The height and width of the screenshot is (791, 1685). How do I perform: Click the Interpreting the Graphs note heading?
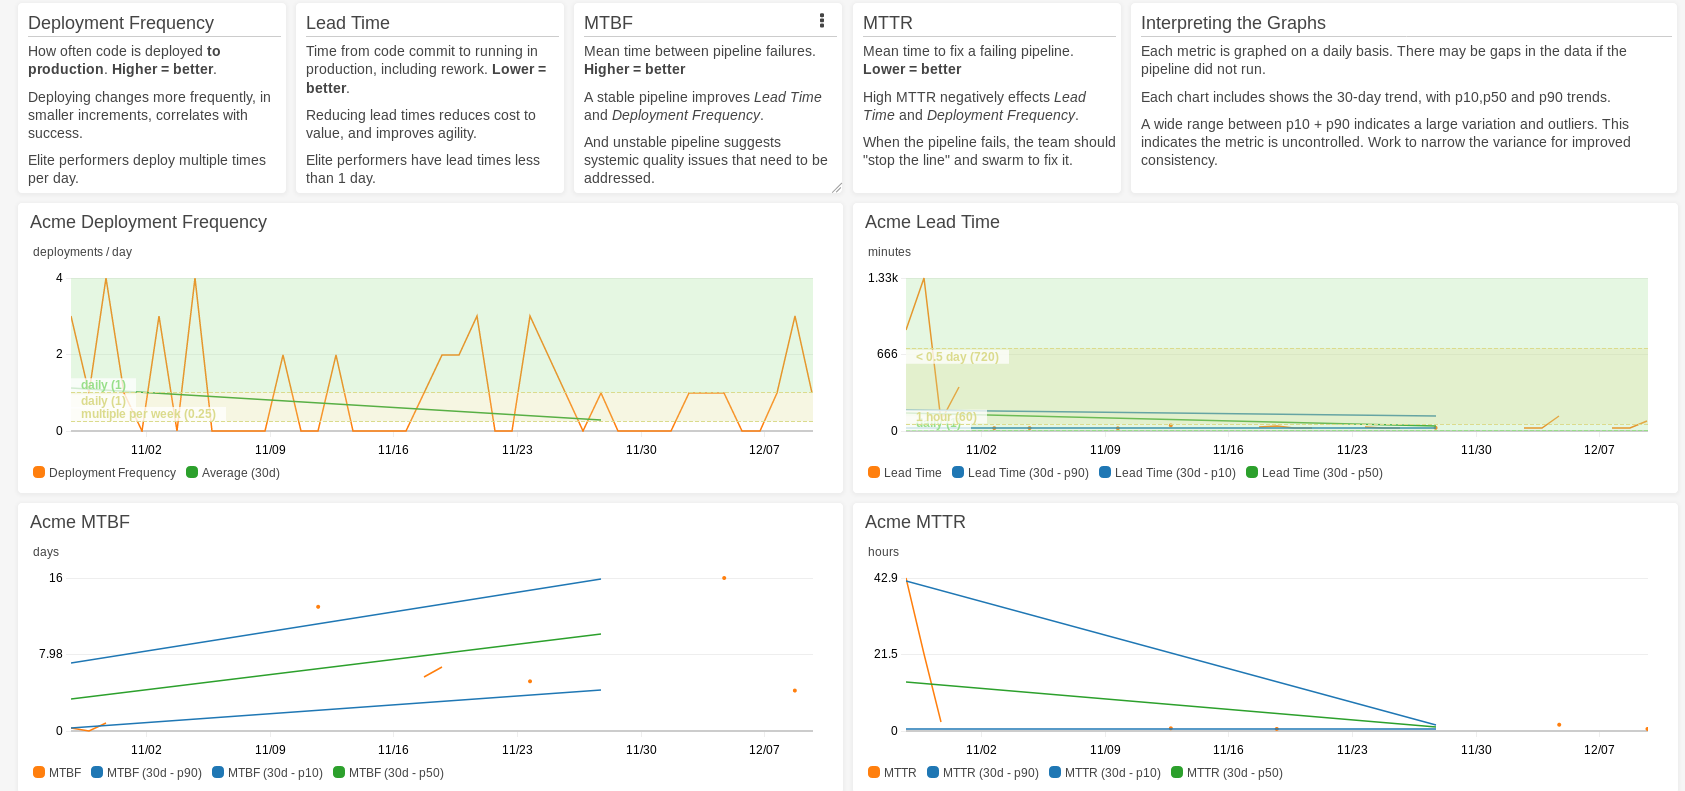point(1233,23)
